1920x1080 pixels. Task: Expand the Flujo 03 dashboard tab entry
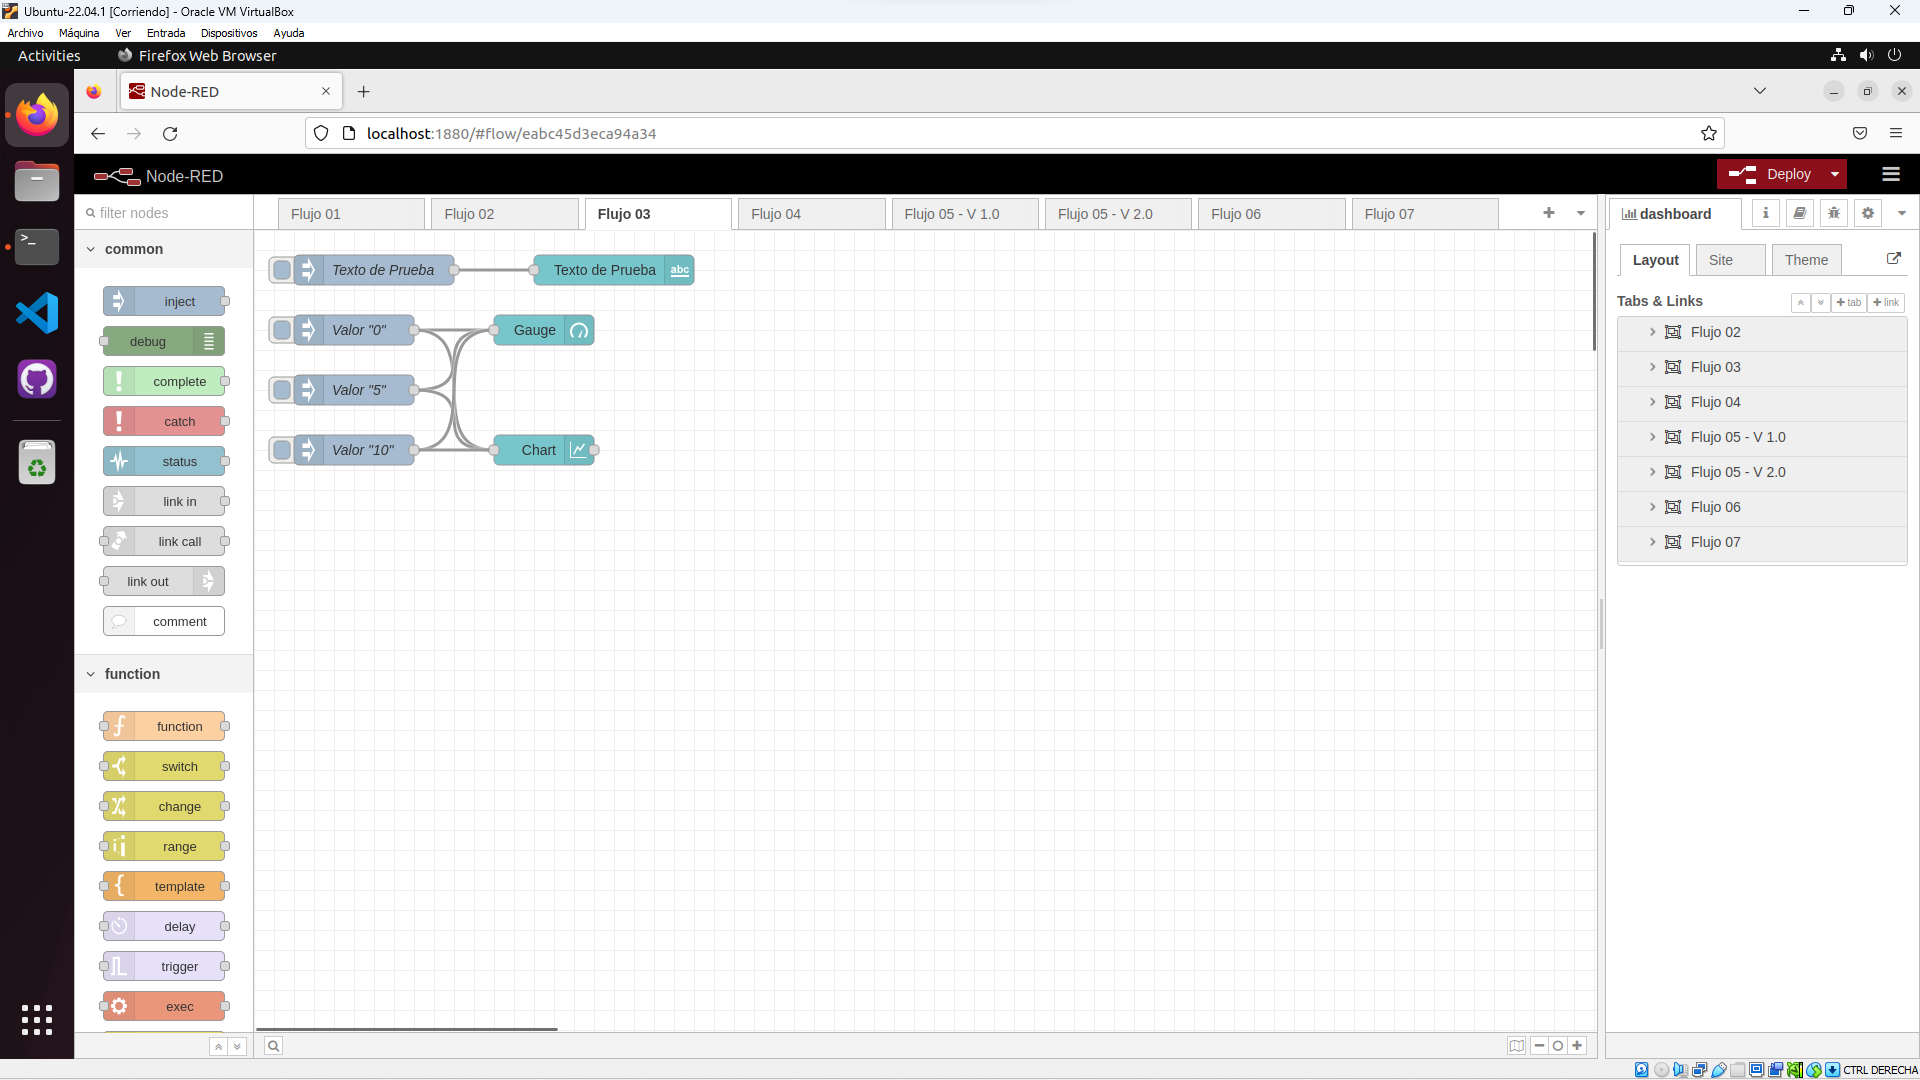point(1652,367)
